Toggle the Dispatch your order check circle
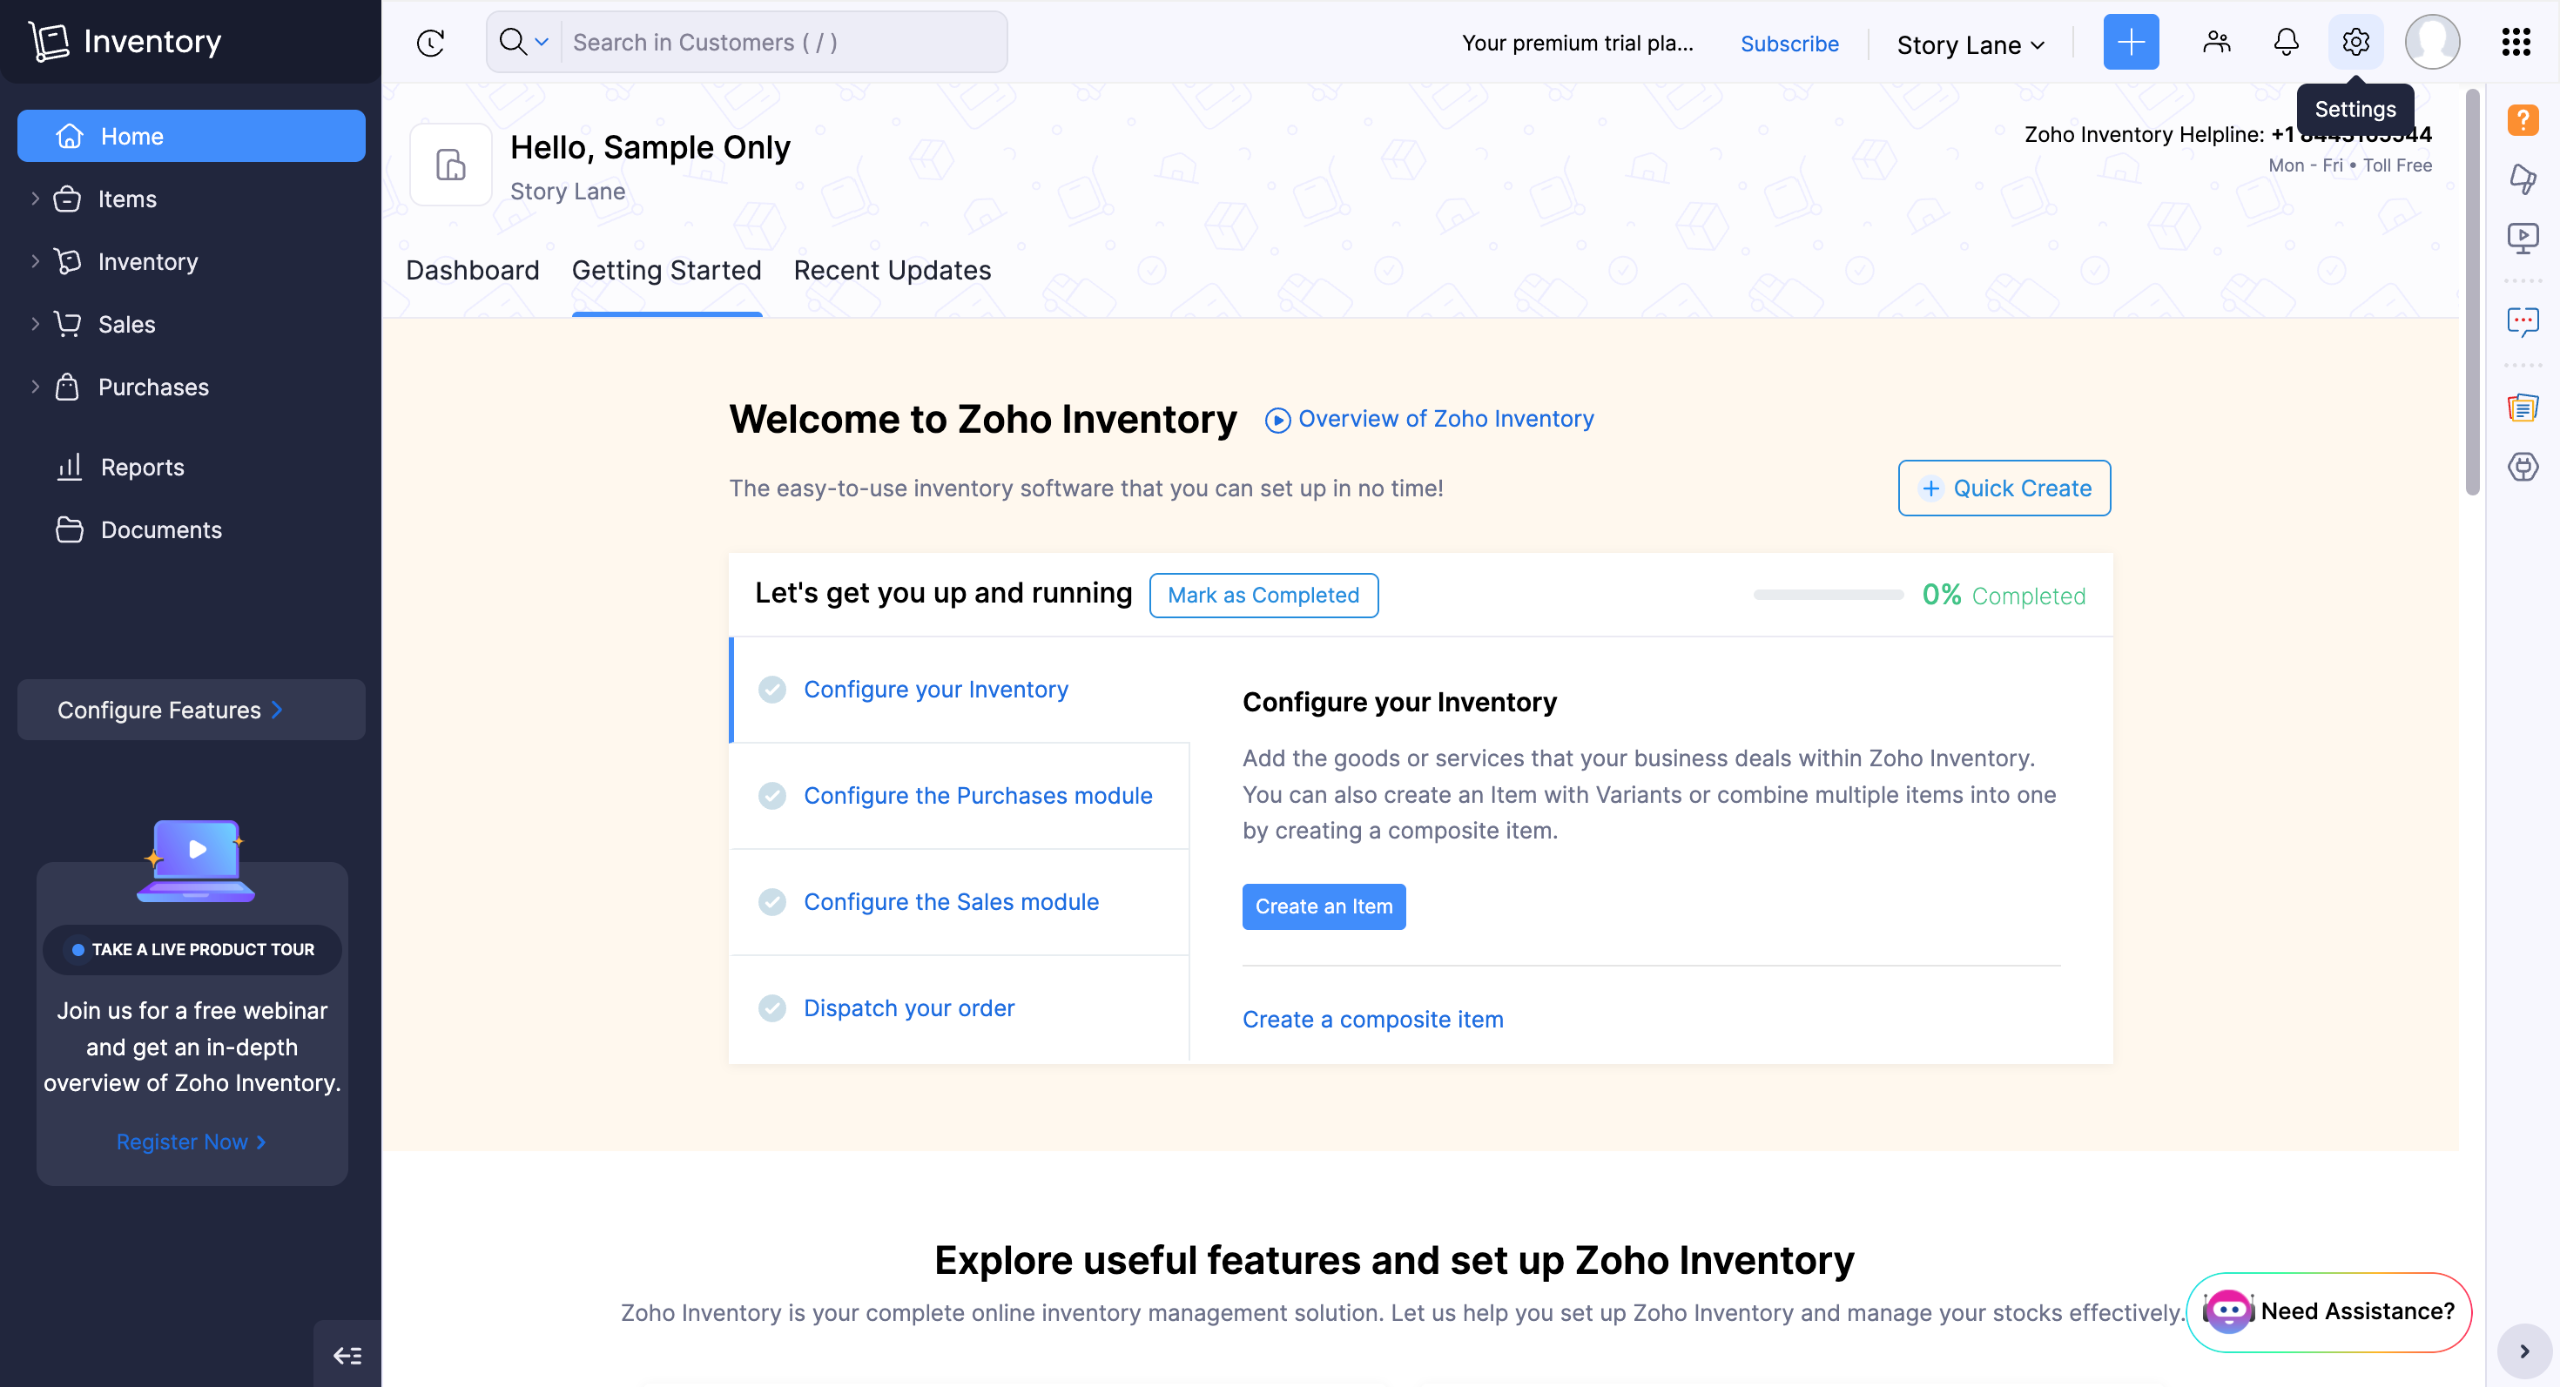This screenshot has width=2560, height=1387. pyautogui.click(x=772, y=1008)
